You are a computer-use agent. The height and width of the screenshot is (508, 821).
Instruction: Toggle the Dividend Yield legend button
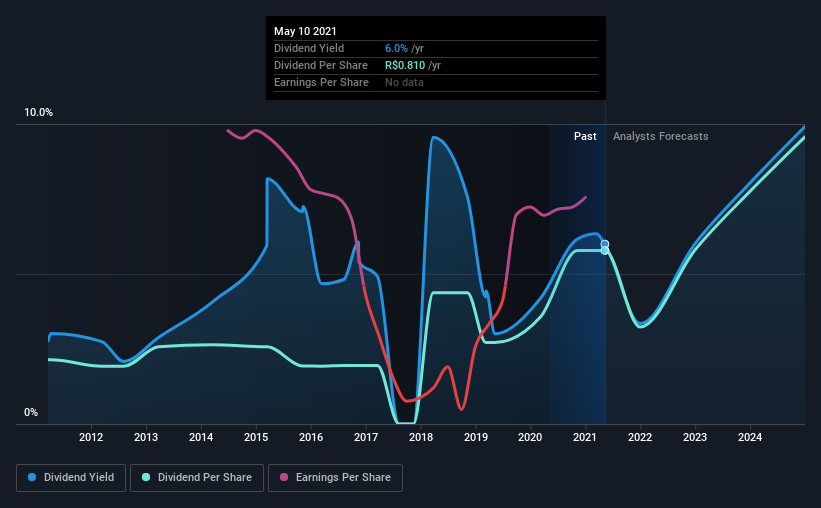tap(71, 478)
